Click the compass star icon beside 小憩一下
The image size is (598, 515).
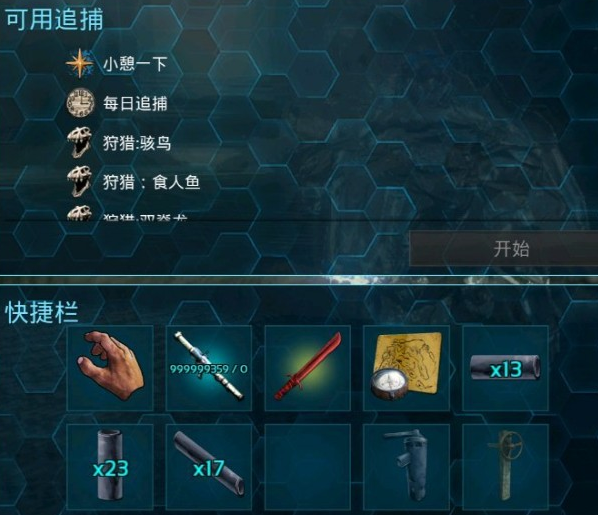pos(79,63)
